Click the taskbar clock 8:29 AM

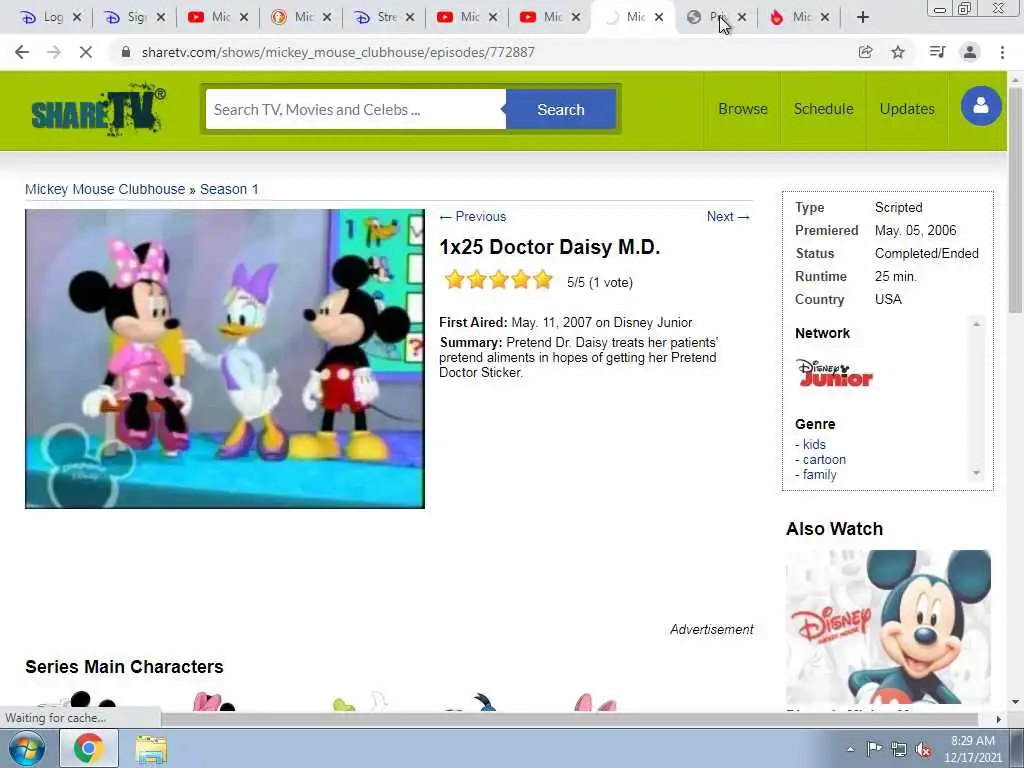972,741
